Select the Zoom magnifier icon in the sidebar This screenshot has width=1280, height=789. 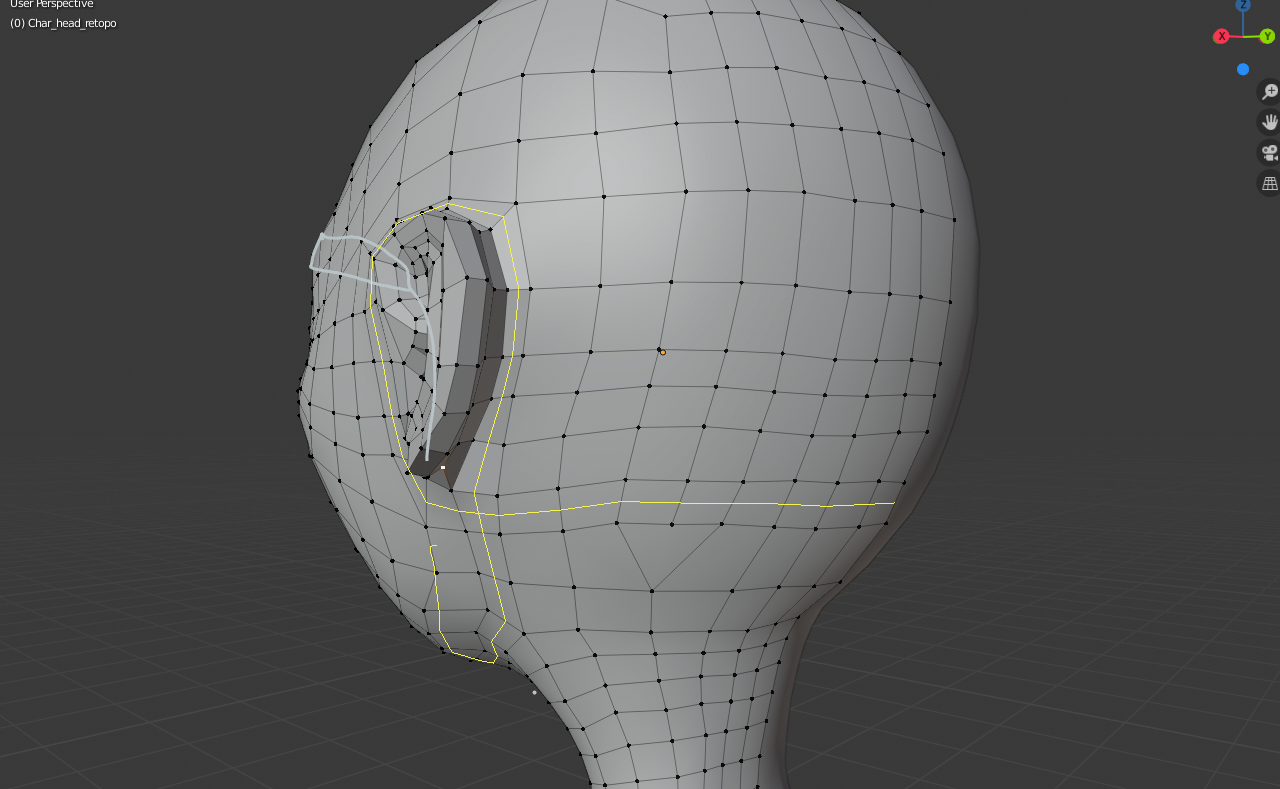tap(1268, 90)
